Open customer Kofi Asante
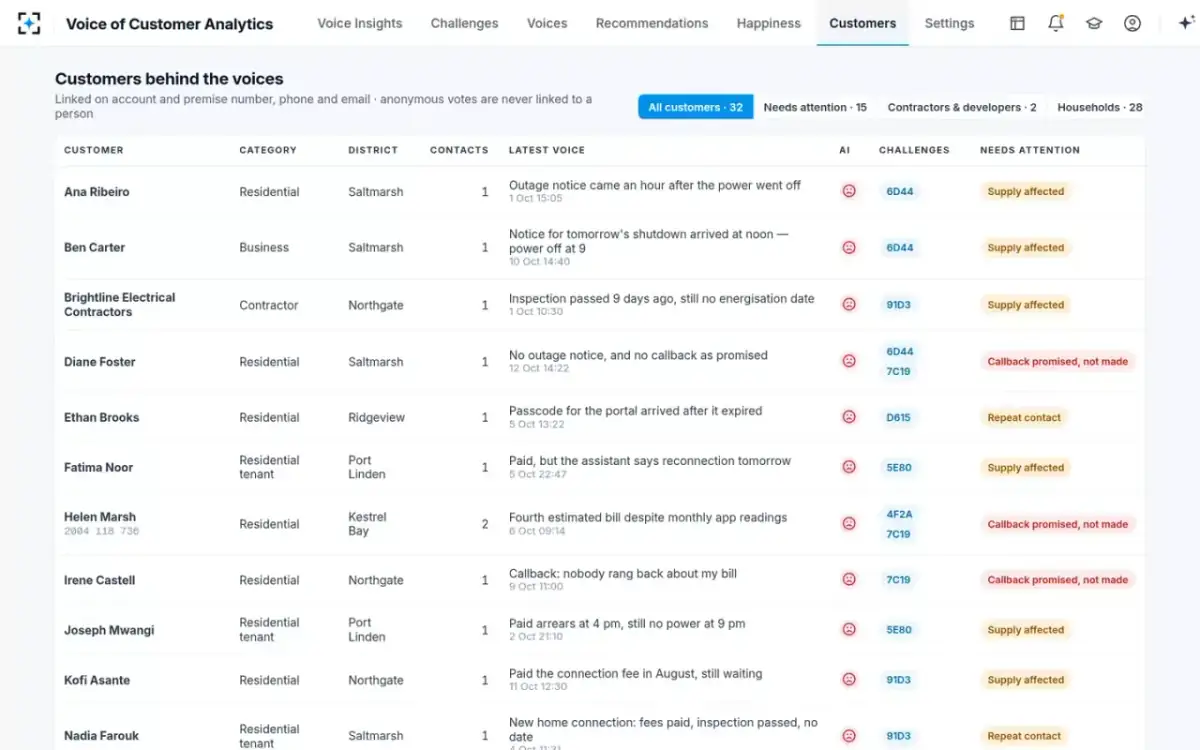The height and width of the screenshot is (750, 1200). click(x=97, y=681)
